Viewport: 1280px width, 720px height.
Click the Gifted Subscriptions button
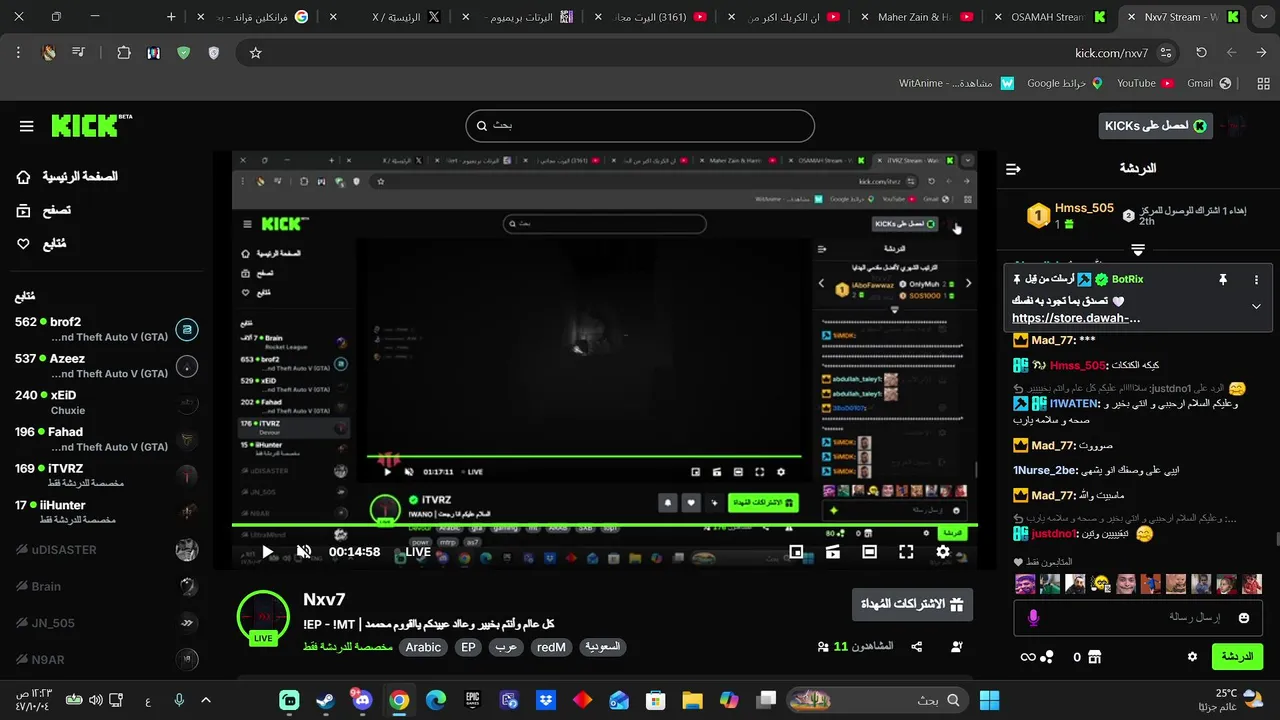pos(912,604)
